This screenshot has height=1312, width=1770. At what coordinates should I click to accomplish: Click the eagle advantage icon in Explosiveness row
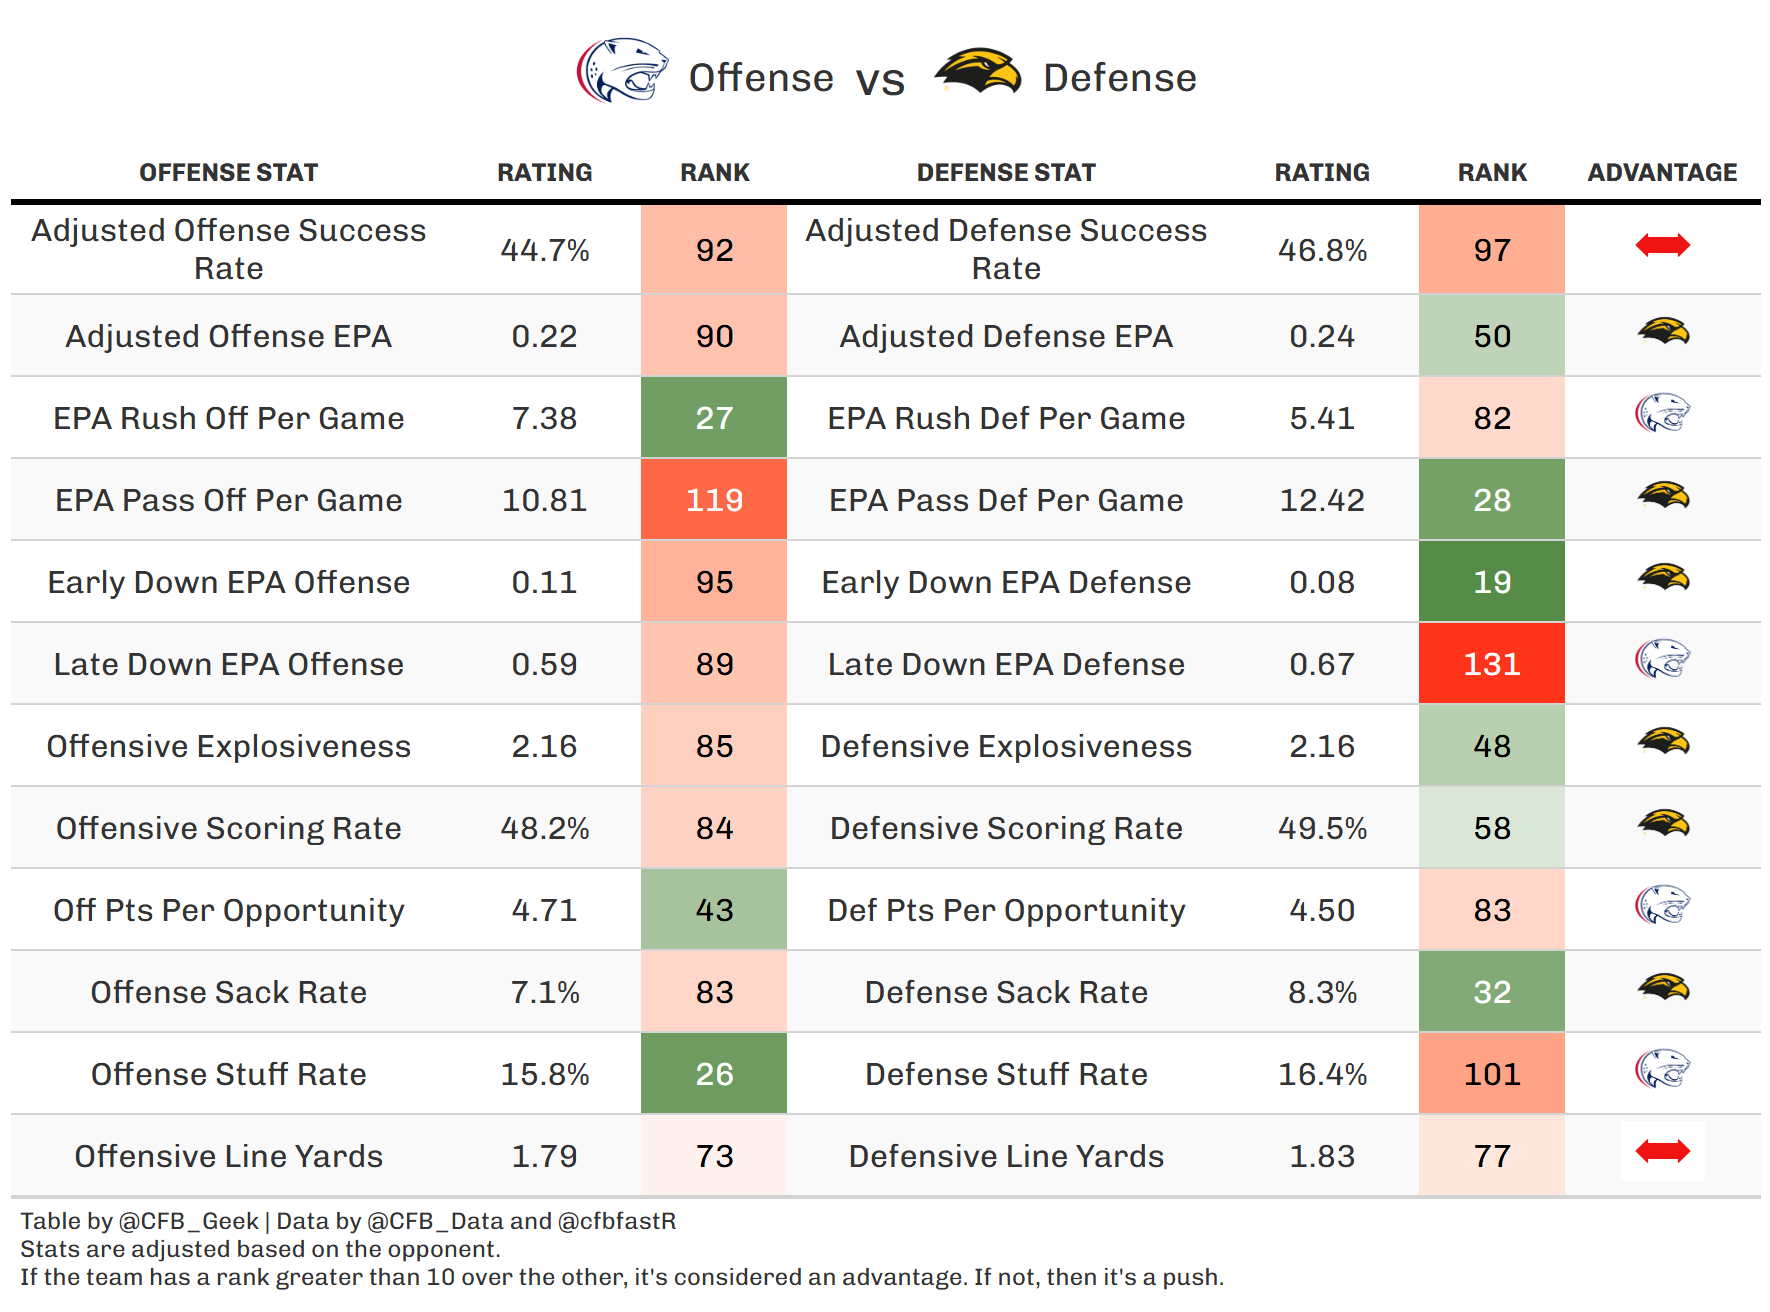click(1662, 741)
